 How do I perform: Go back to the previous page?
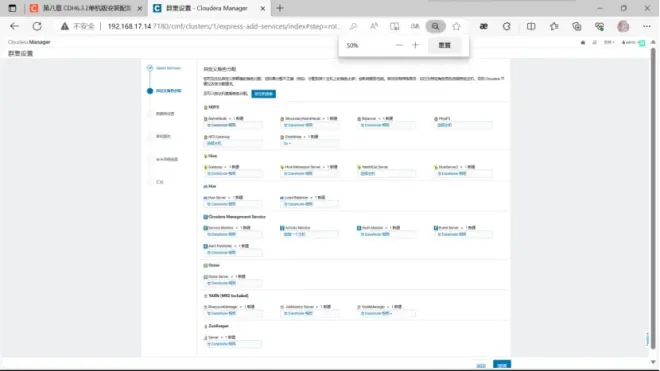(x=14, y=26)
